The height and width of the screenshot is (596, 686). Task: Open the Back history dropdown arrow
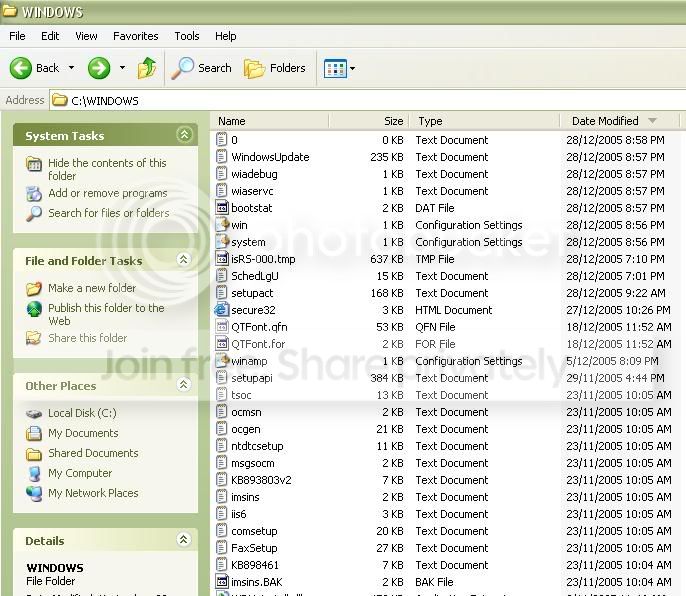click(x=71, y=68)
